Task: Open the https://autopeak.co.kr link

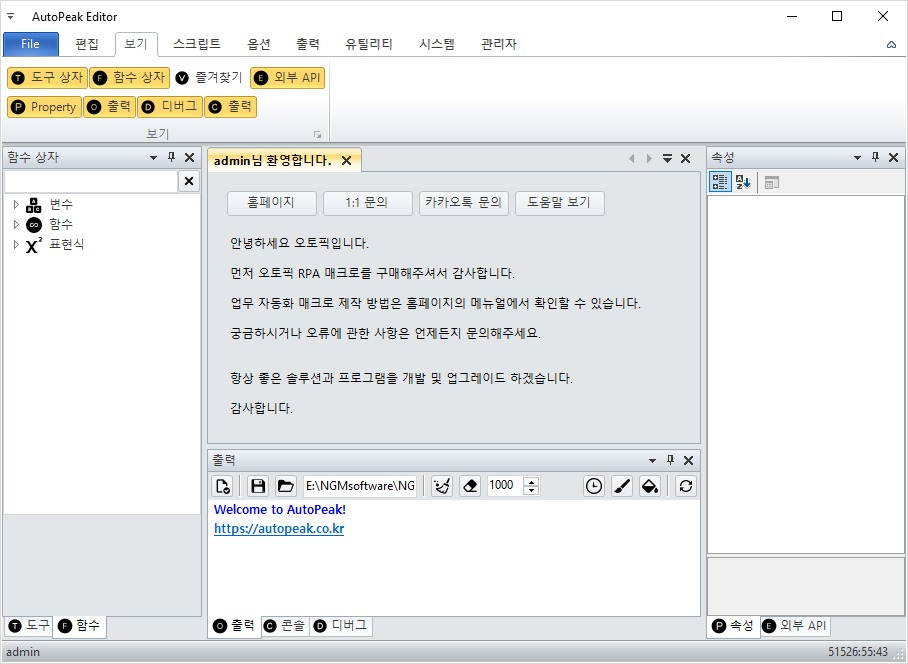Action: [x=279, y=529]
